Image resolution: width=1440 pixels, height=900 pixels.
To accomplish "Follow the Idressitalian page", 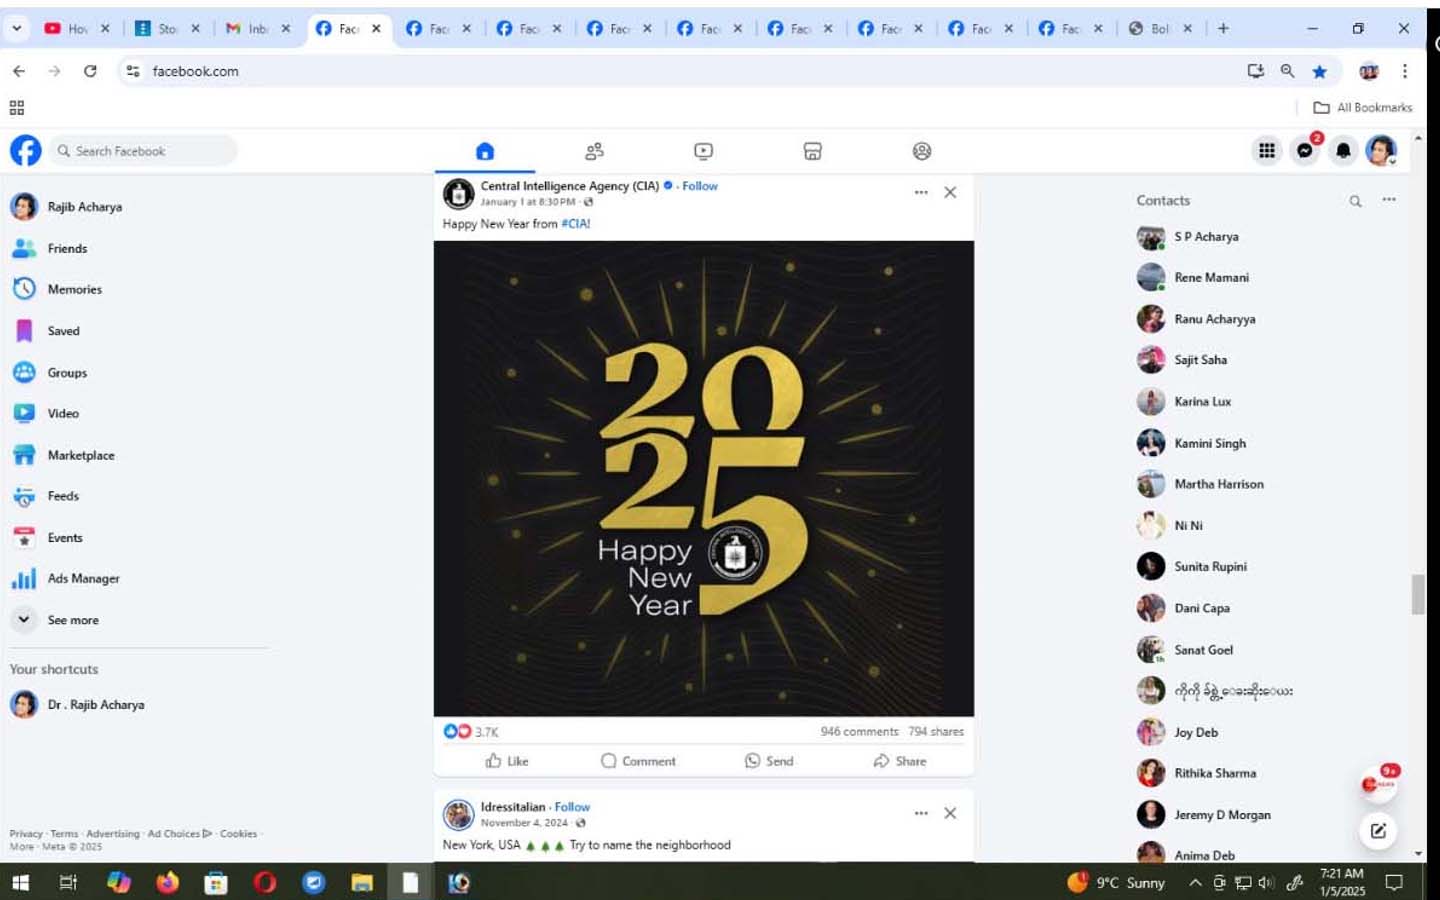I will click(572, 807).
